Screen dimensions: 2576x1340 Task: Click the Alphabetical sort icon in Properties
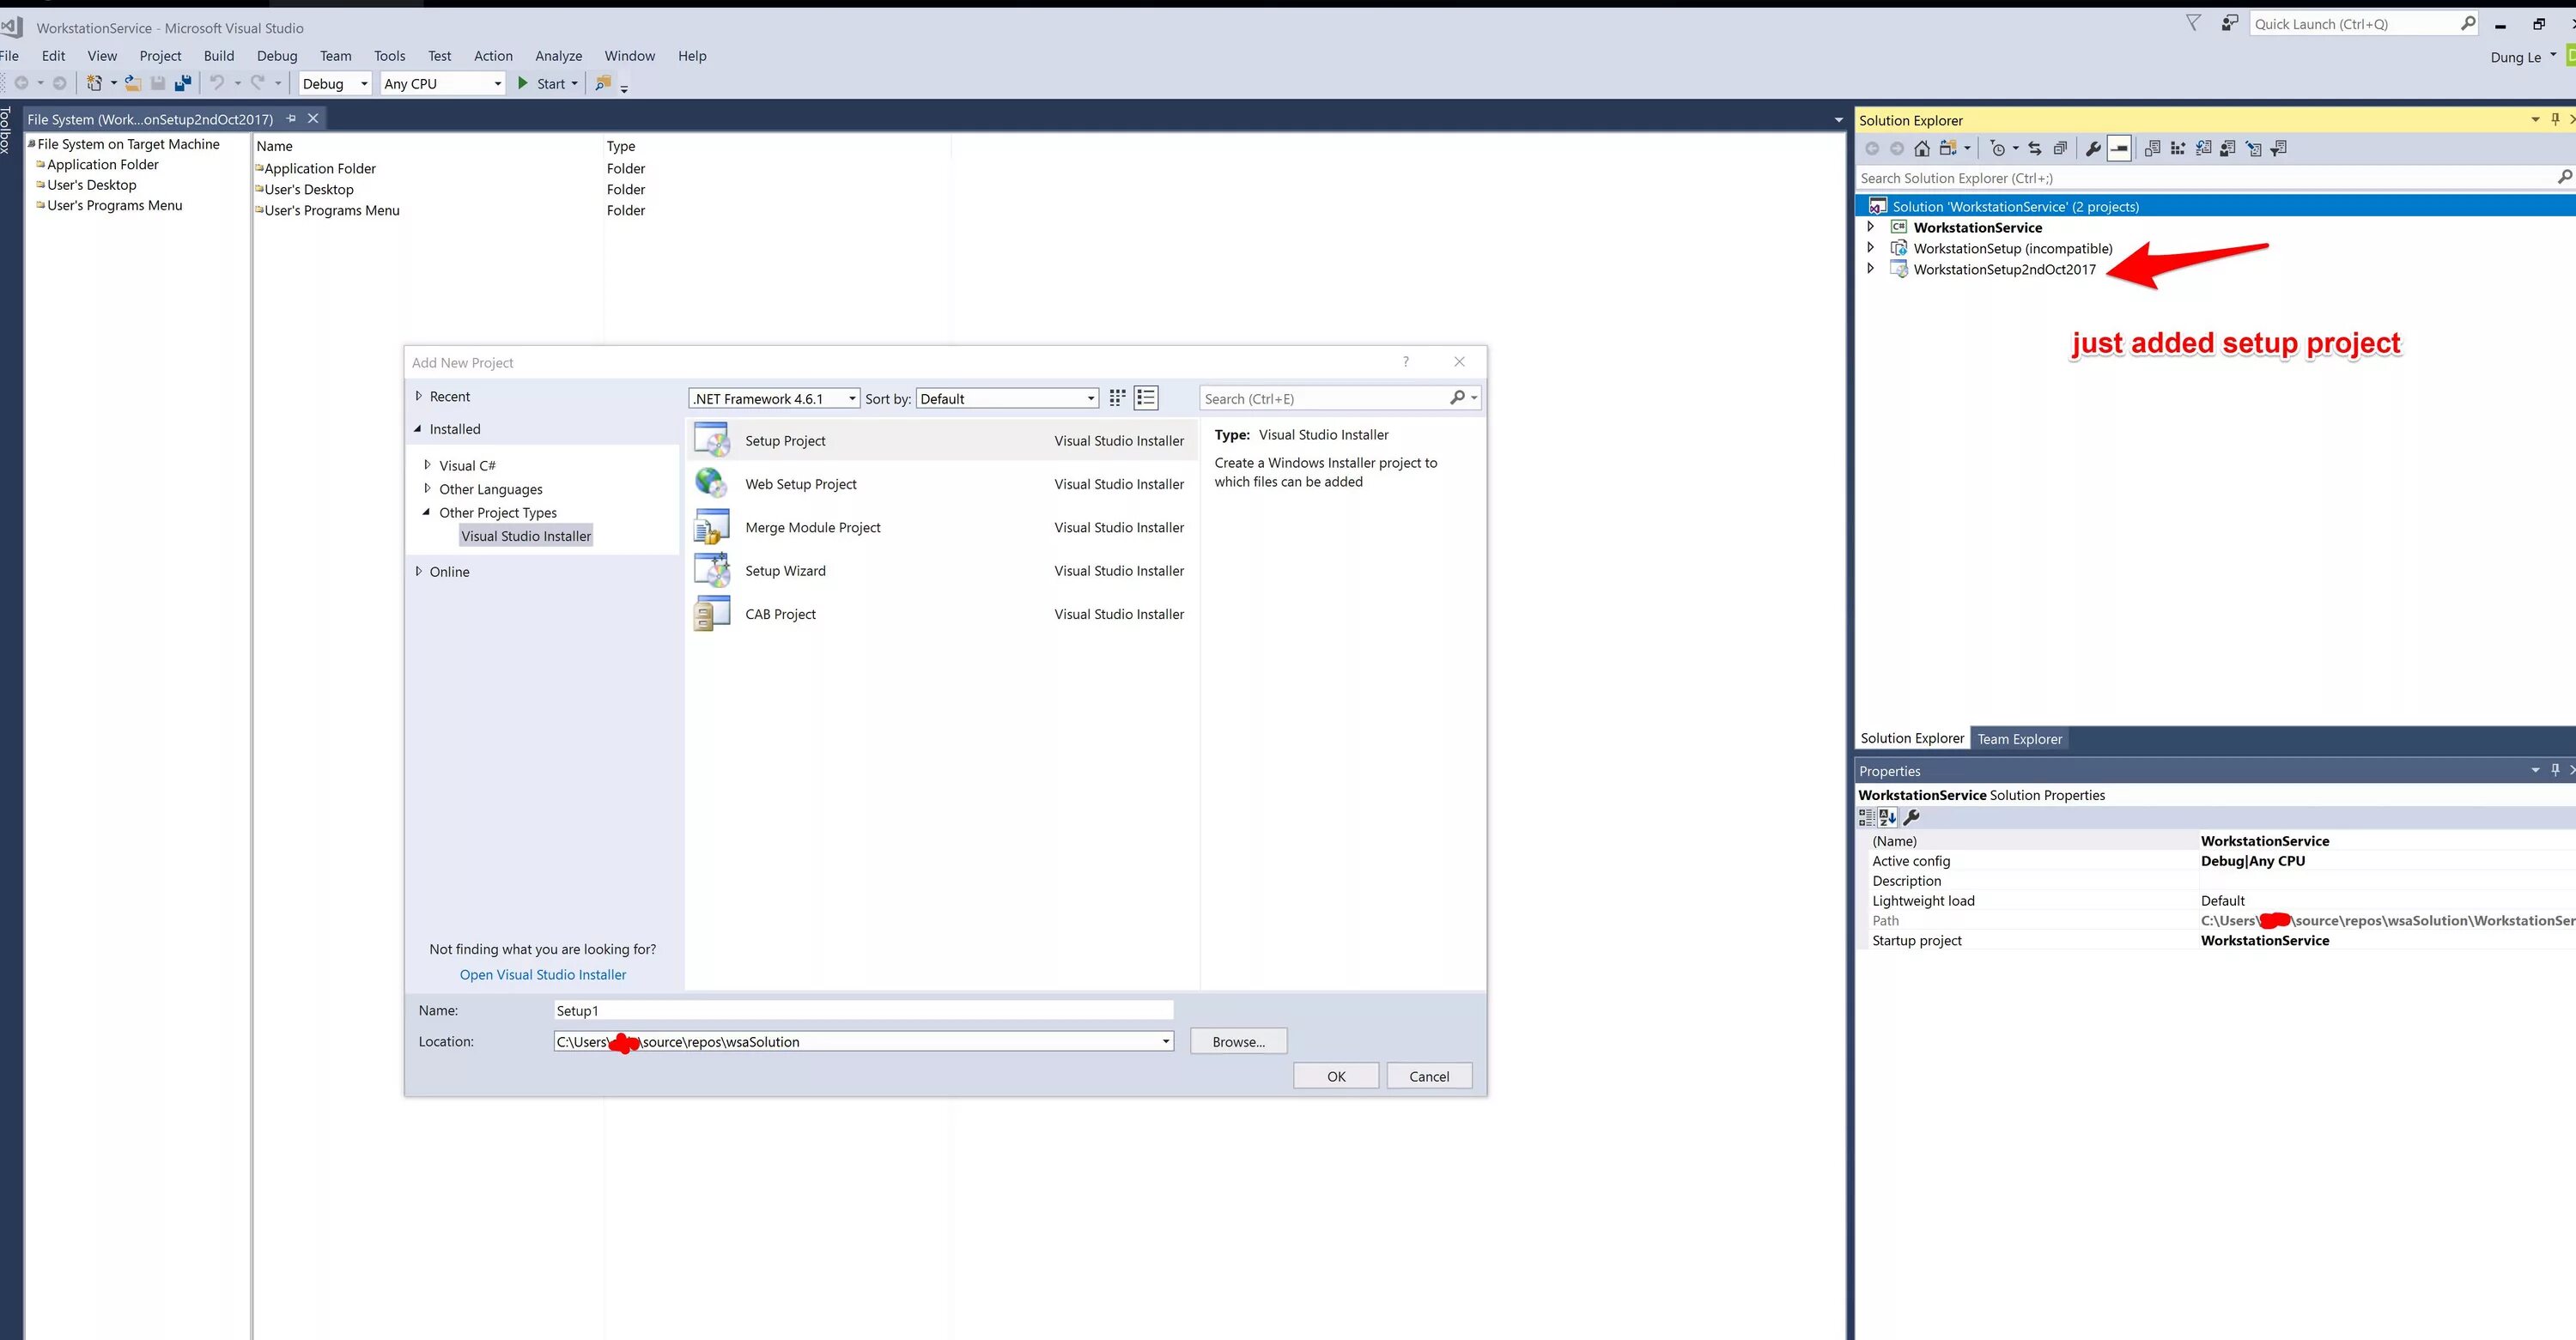point(1887,817)
